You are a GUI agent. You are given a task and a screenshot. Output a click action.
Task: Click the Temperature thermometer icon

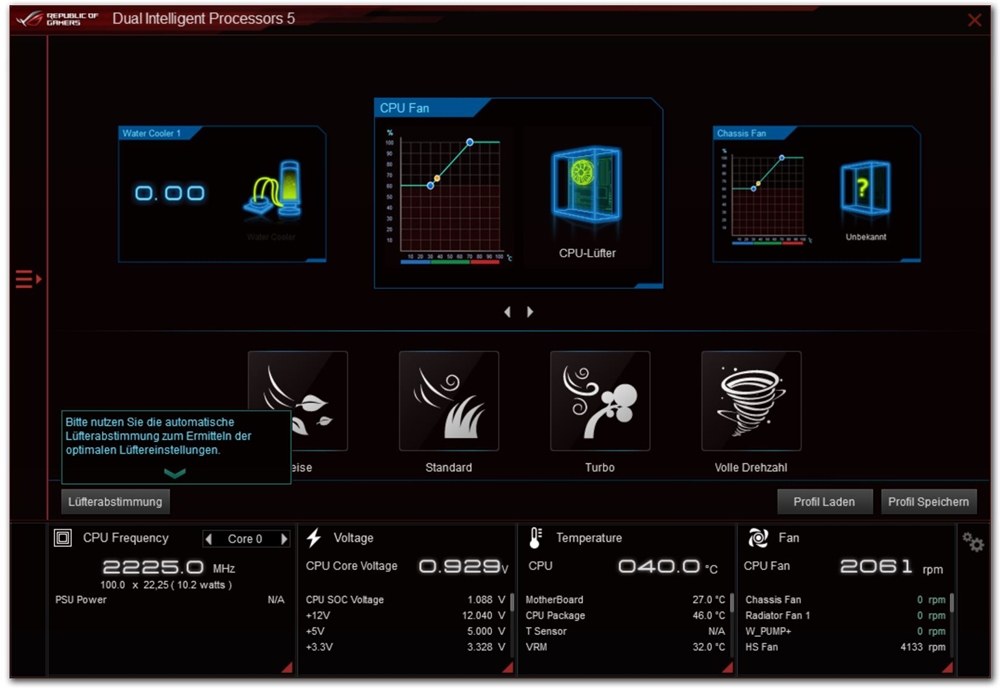pos(535,538)
